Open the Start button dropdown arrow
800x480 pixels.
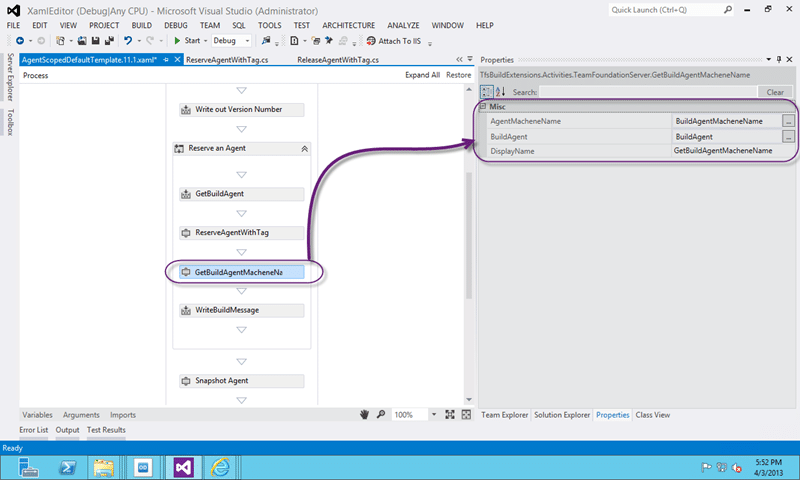click(x=206, y=41)
